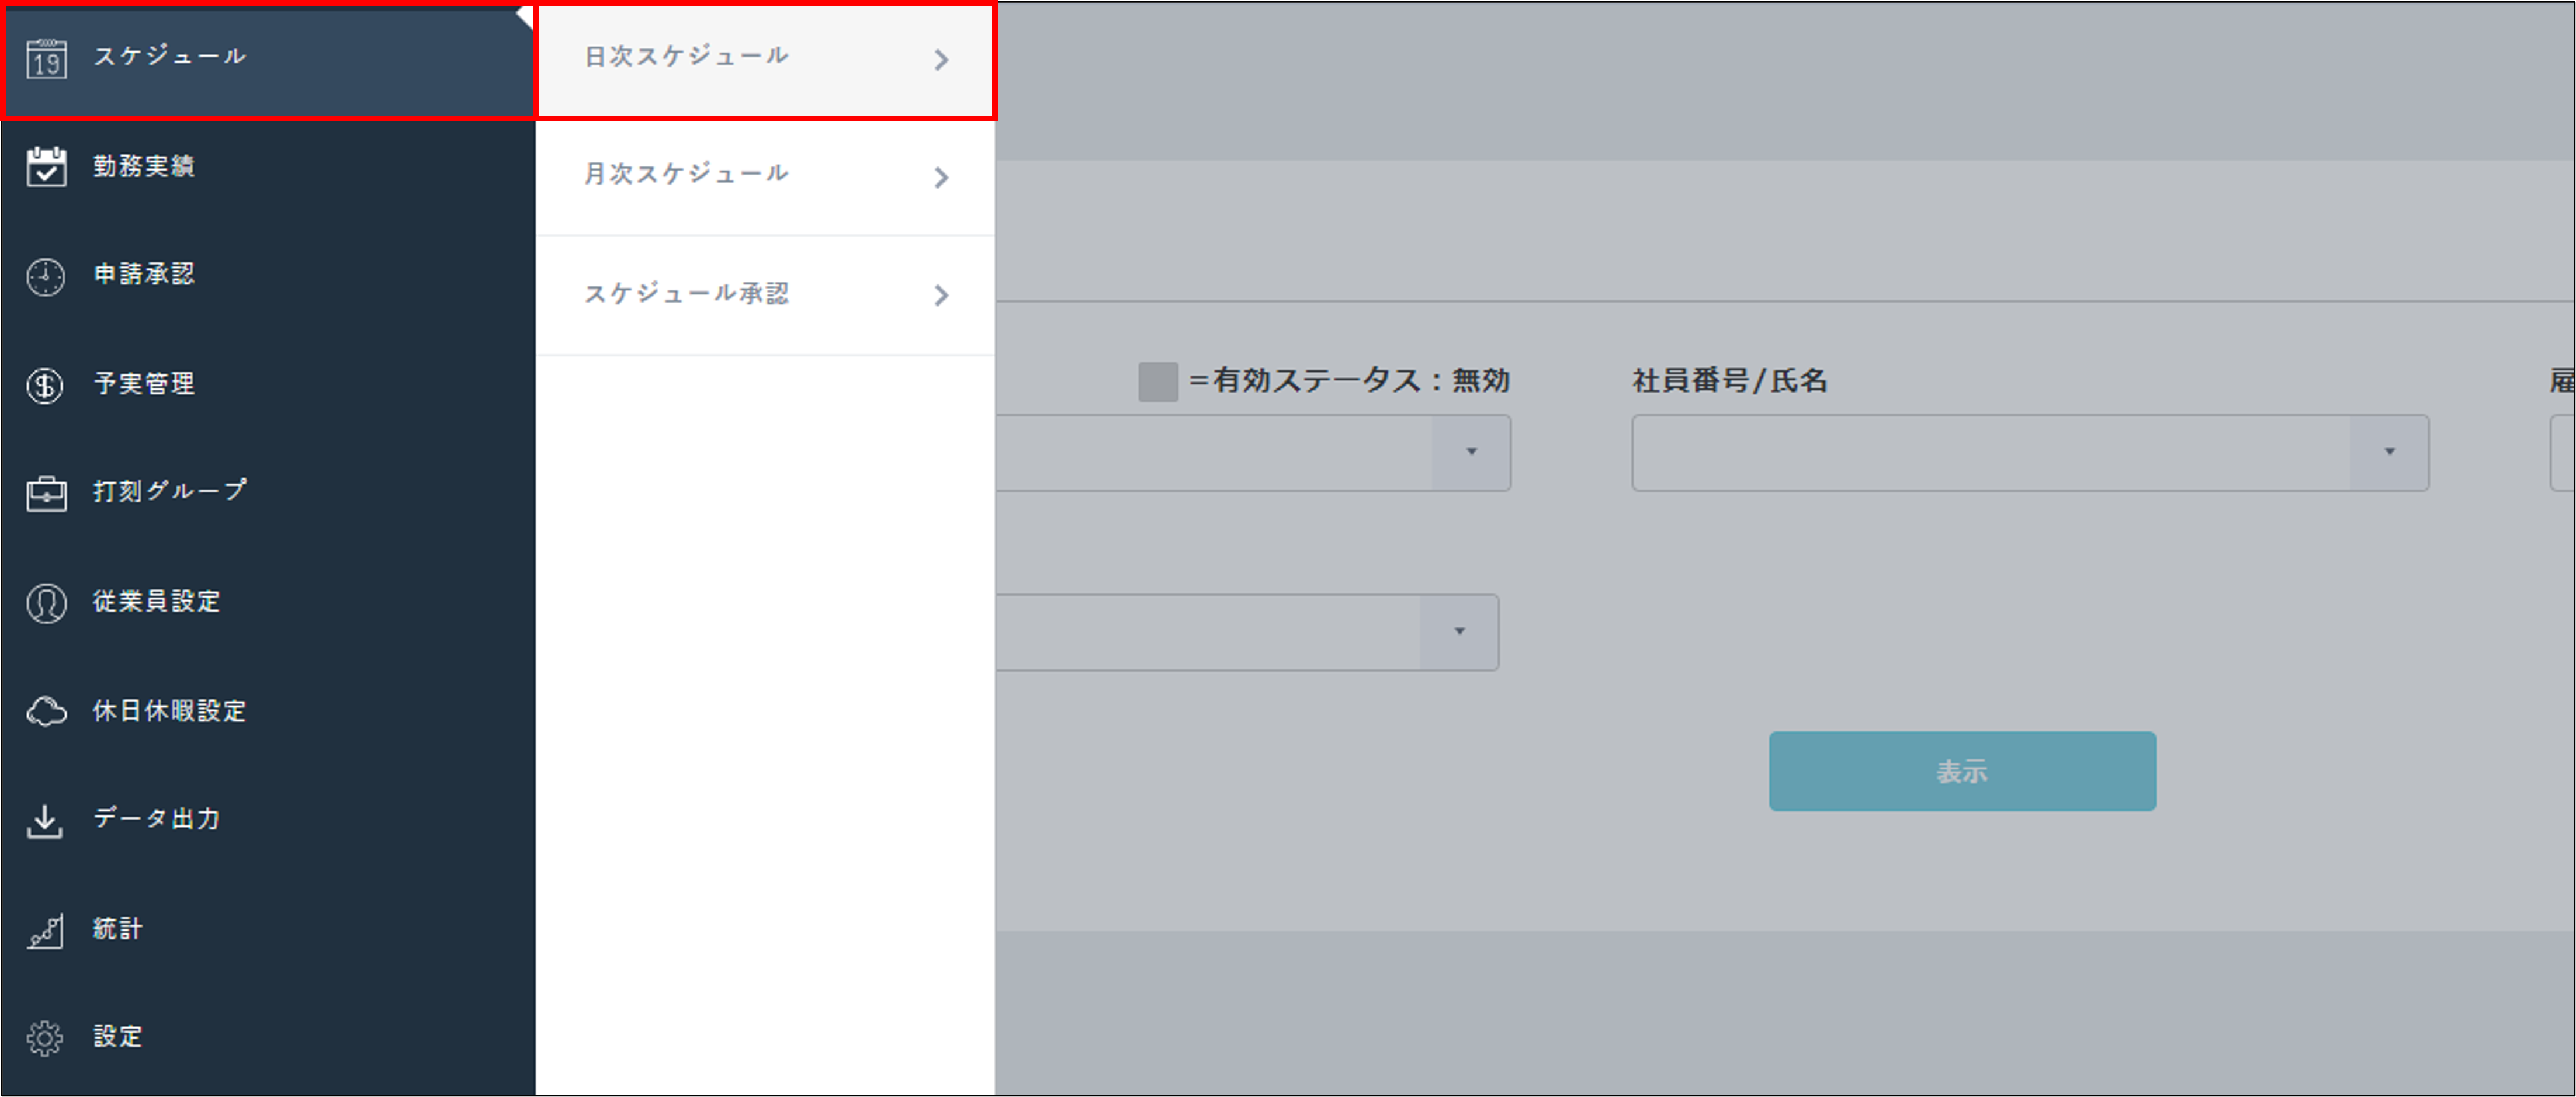The width and height of the screenshot is (2576, 1097).
Task: Click the gray 有効ステータス:無効 color box
Action: (x=1158, y=382)
